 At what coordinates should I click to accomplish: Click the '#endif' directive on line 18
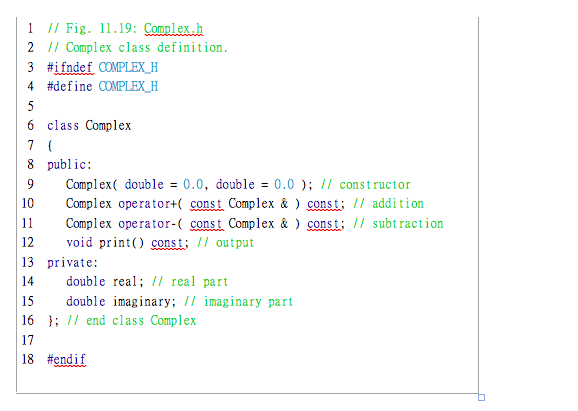[x=66, y=360]
